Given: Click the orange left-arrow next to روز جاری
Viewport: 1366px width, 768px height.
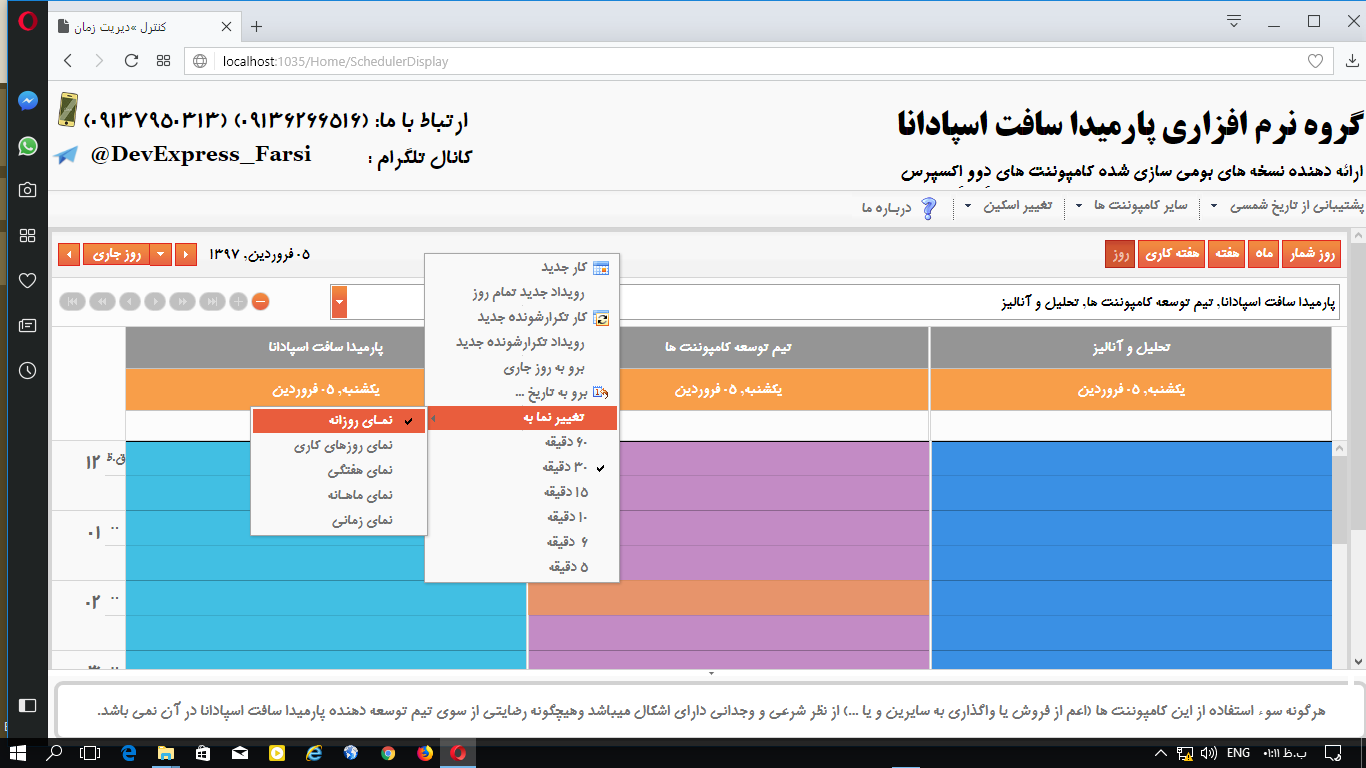Looking at the screenshot, I should click(68, 254).
